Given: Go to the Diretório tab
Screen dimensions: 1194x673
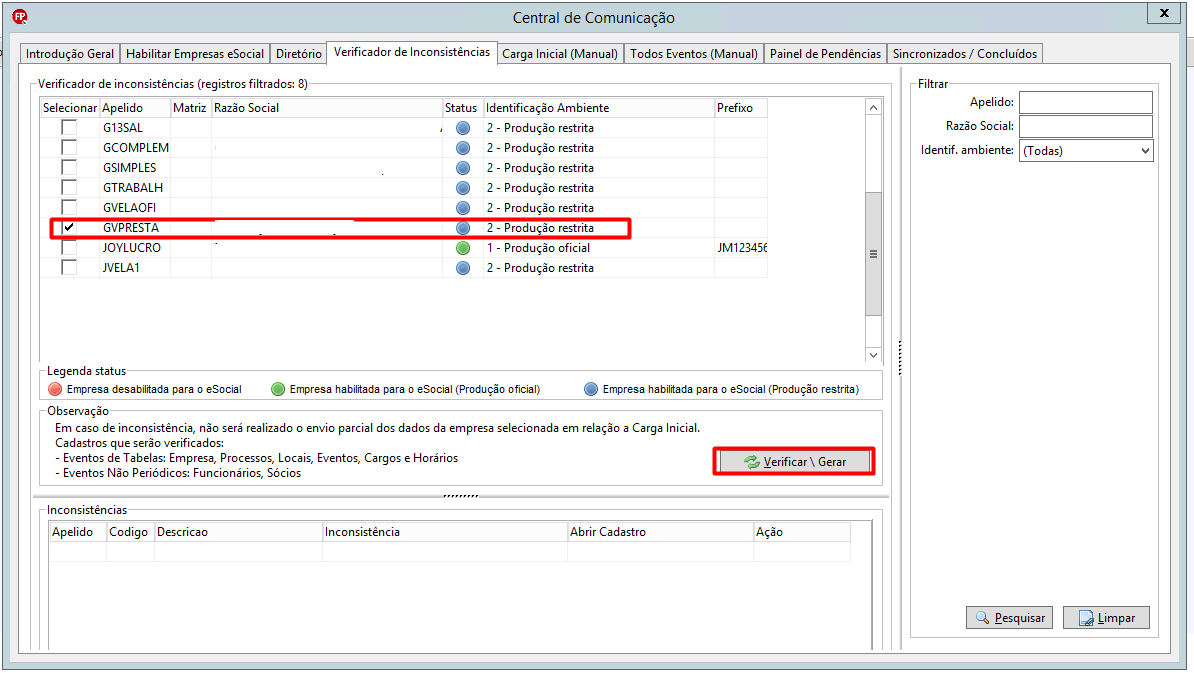Looking at the screenshot, I should (298, 53).
